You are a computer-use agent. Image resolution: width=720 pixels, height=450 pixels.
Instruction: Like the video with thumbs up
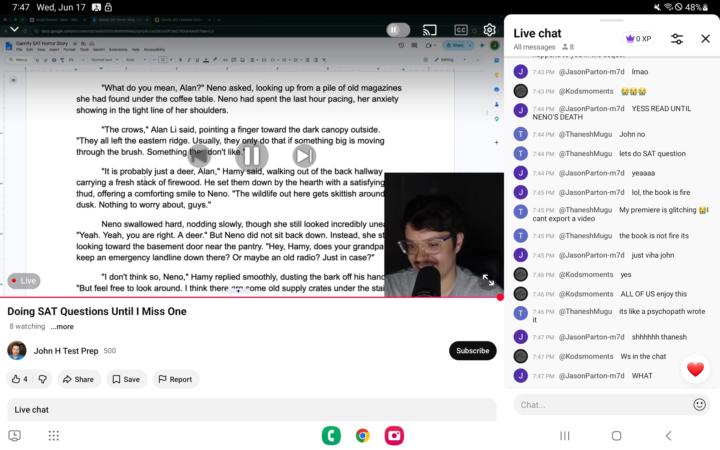[19, 379]
